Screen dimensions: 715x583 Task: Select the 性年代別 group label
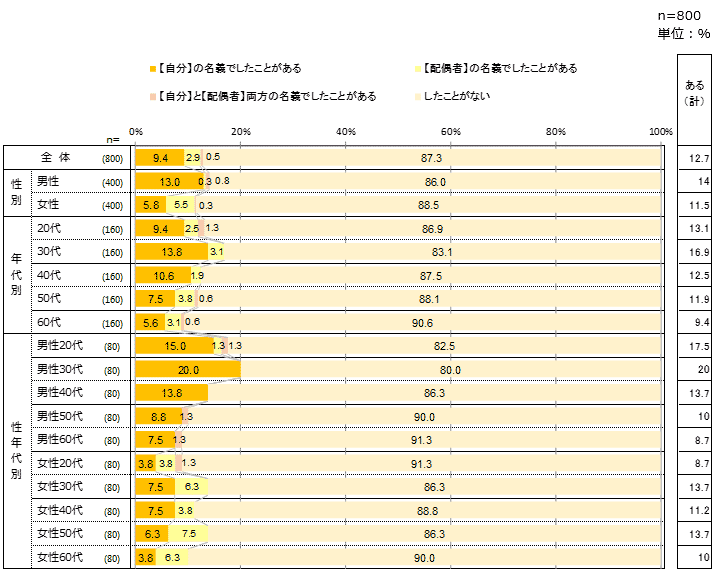(x=16, y=440)
